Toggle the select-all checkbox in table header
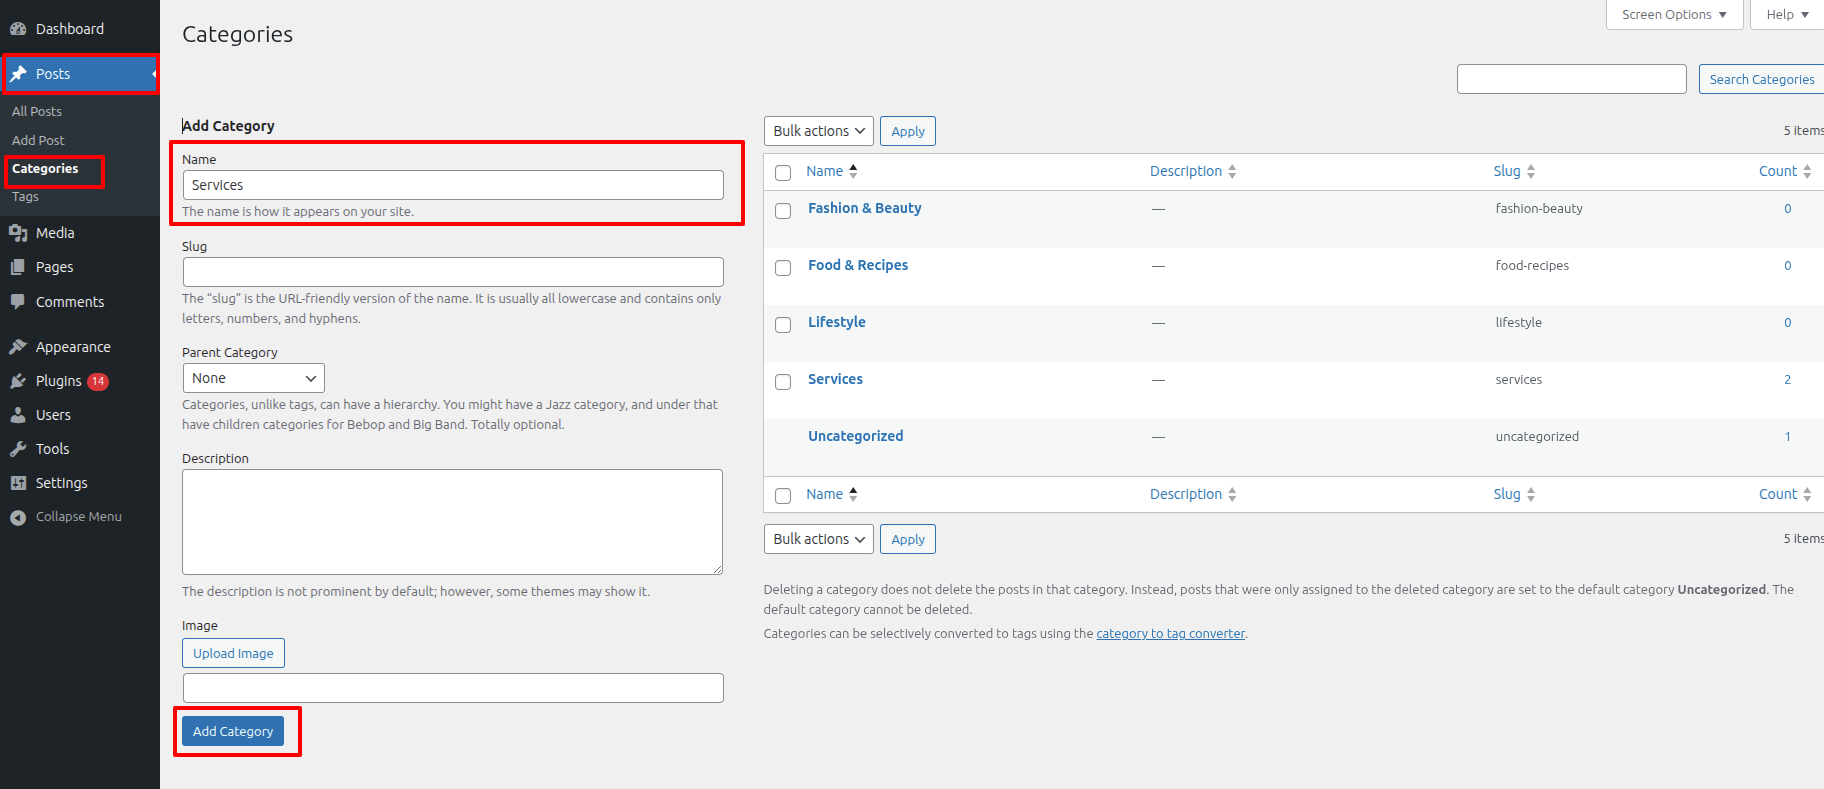 [x=783, y=173]
